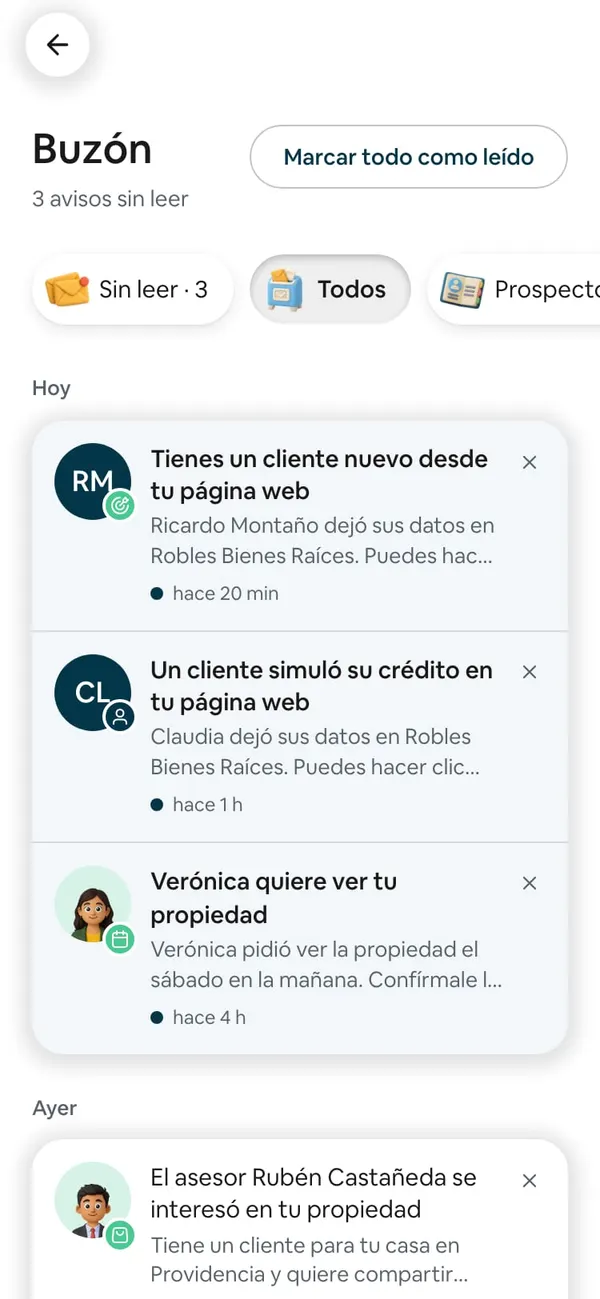Mark all notifications as read
The image size is (600, 1299).
408,157
